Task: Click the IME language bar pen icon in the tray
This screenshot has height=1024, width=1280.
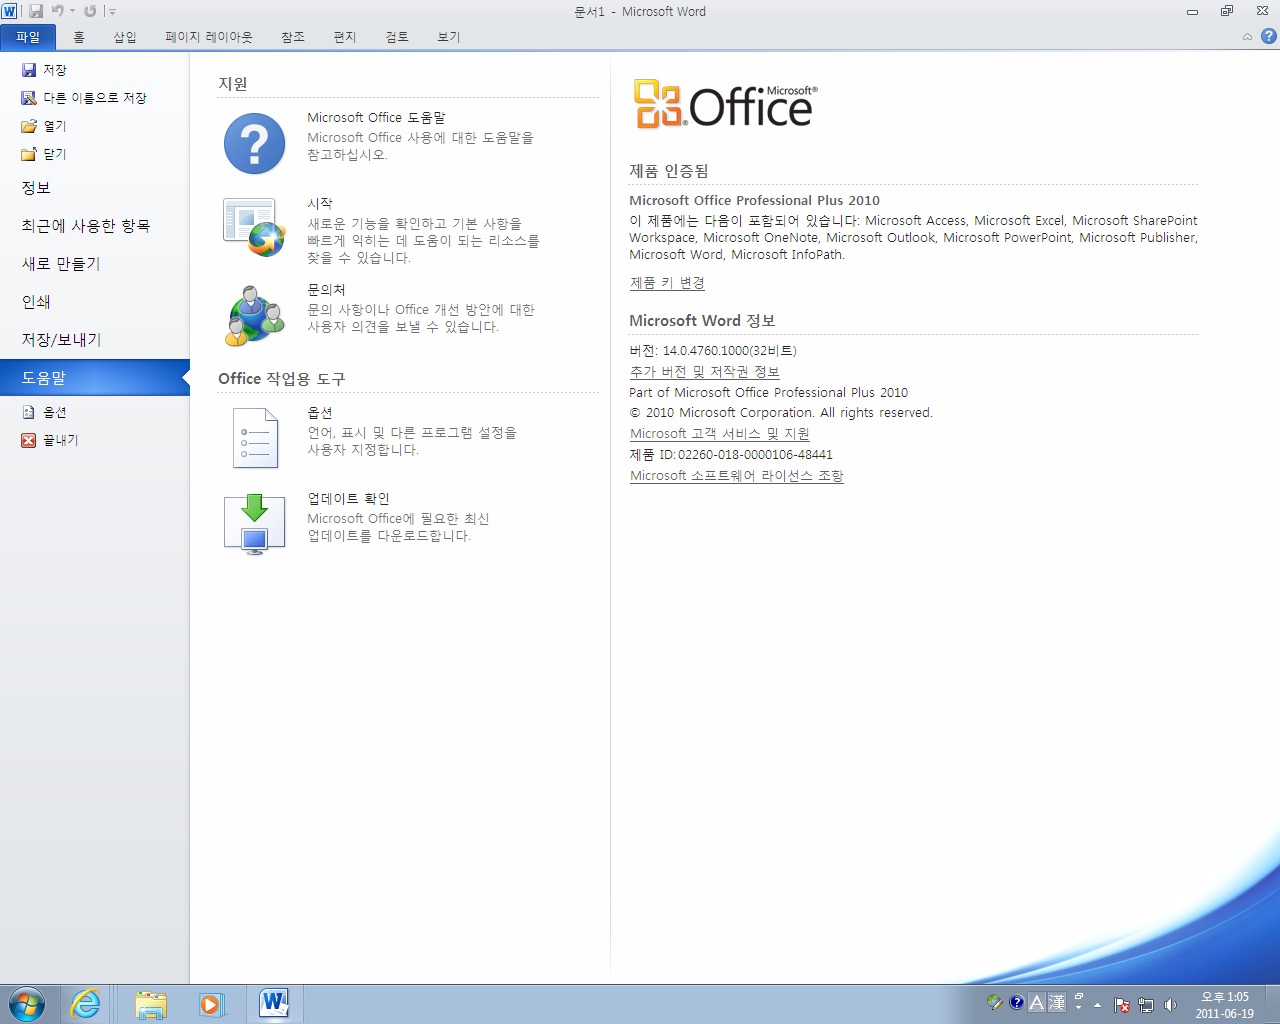Action: pyautogui.click(x=994, y=1002)
